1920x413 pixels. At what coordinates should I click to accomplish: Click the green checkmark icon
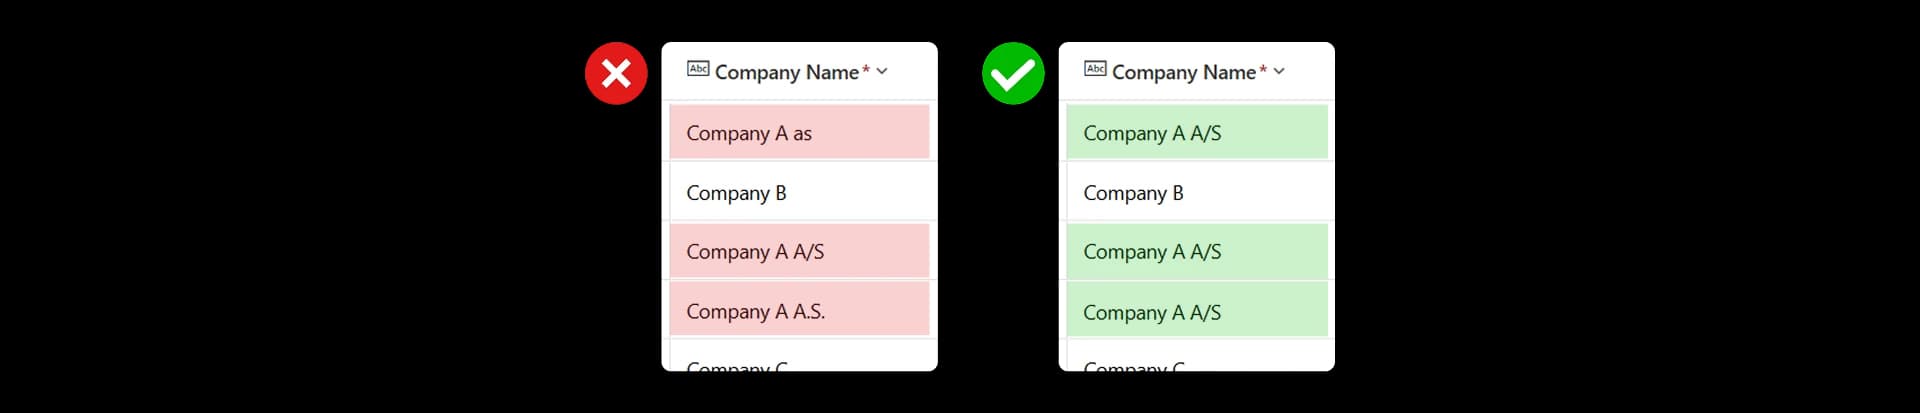(x=1013, y=73)
